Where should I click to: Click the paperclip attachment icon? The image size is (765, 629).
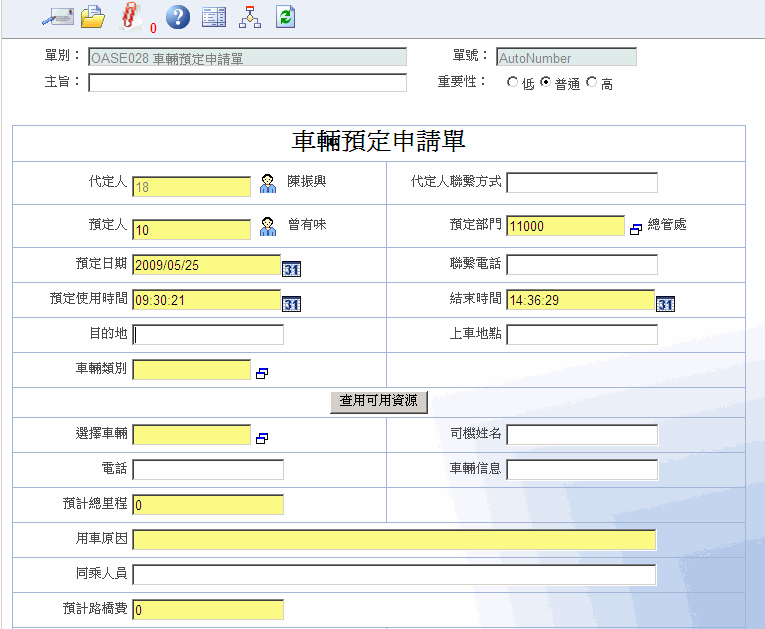(x=129, y=16)
